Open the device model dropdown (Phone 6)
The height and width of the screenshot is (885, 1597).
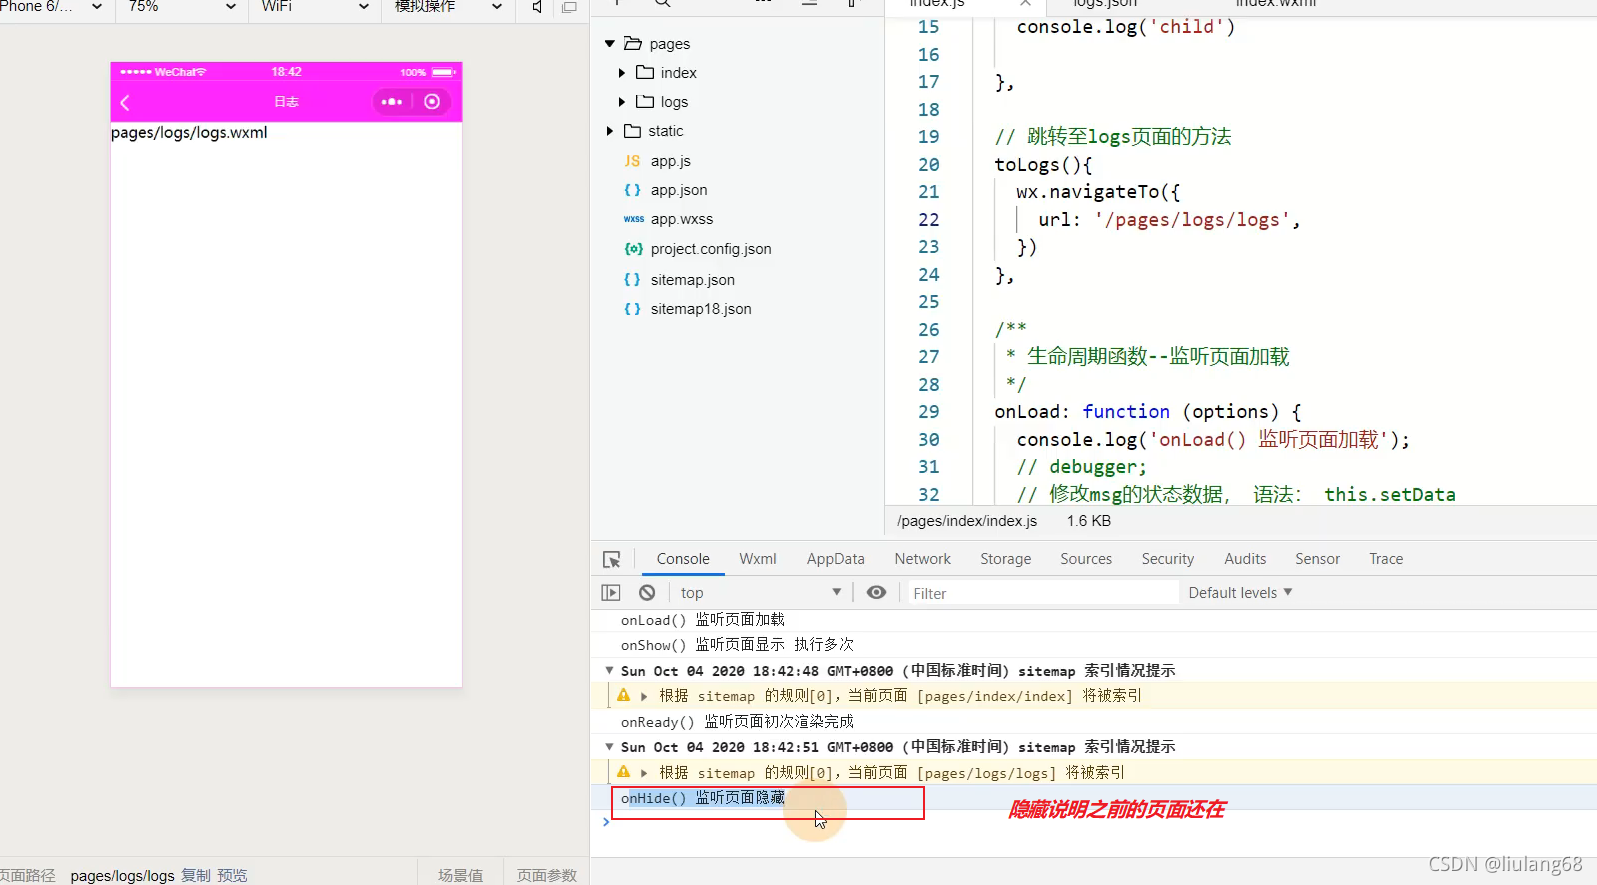51,7
